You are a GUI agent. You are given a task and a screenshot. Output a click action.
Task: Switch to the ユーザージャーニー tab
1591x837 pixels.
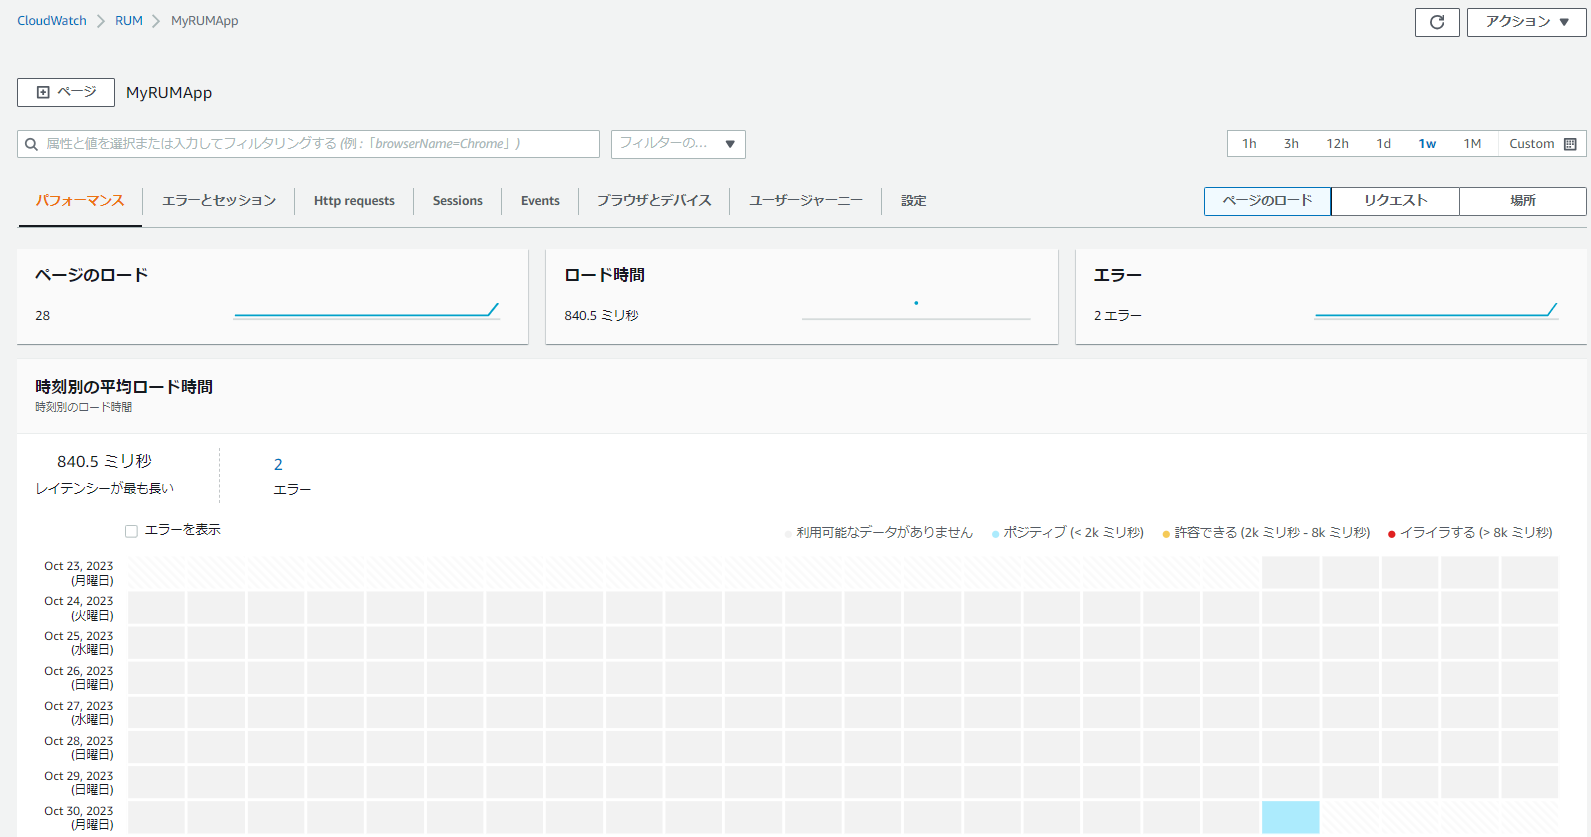[x=806, y=201]
